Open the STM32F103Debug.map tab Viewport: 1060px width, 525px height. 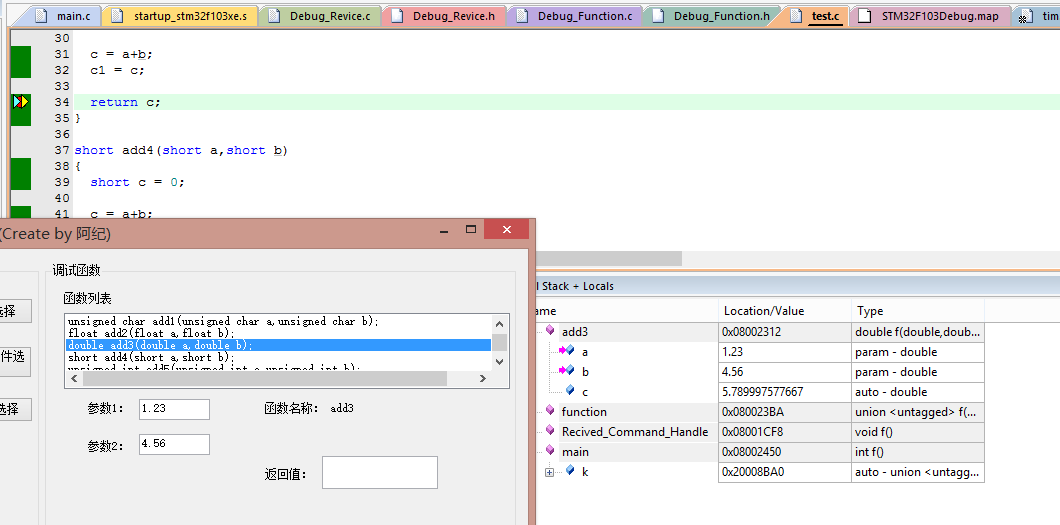click(x=939, y=17)
